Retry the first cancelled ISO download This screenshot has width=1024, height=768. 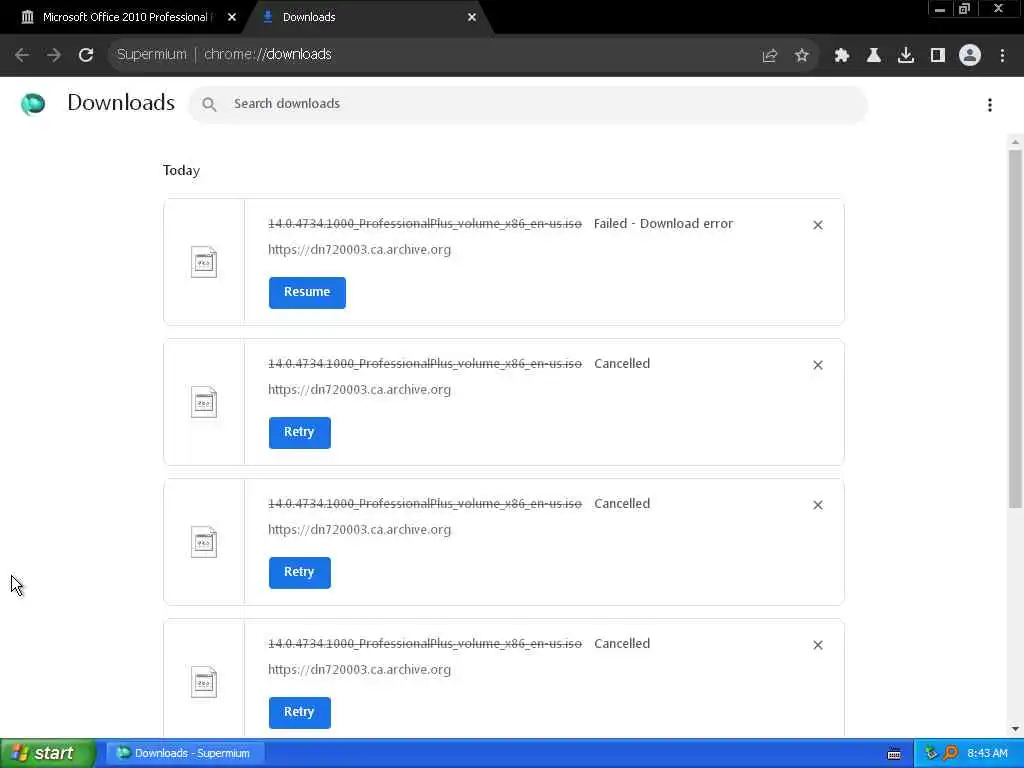tap(300, 432)
